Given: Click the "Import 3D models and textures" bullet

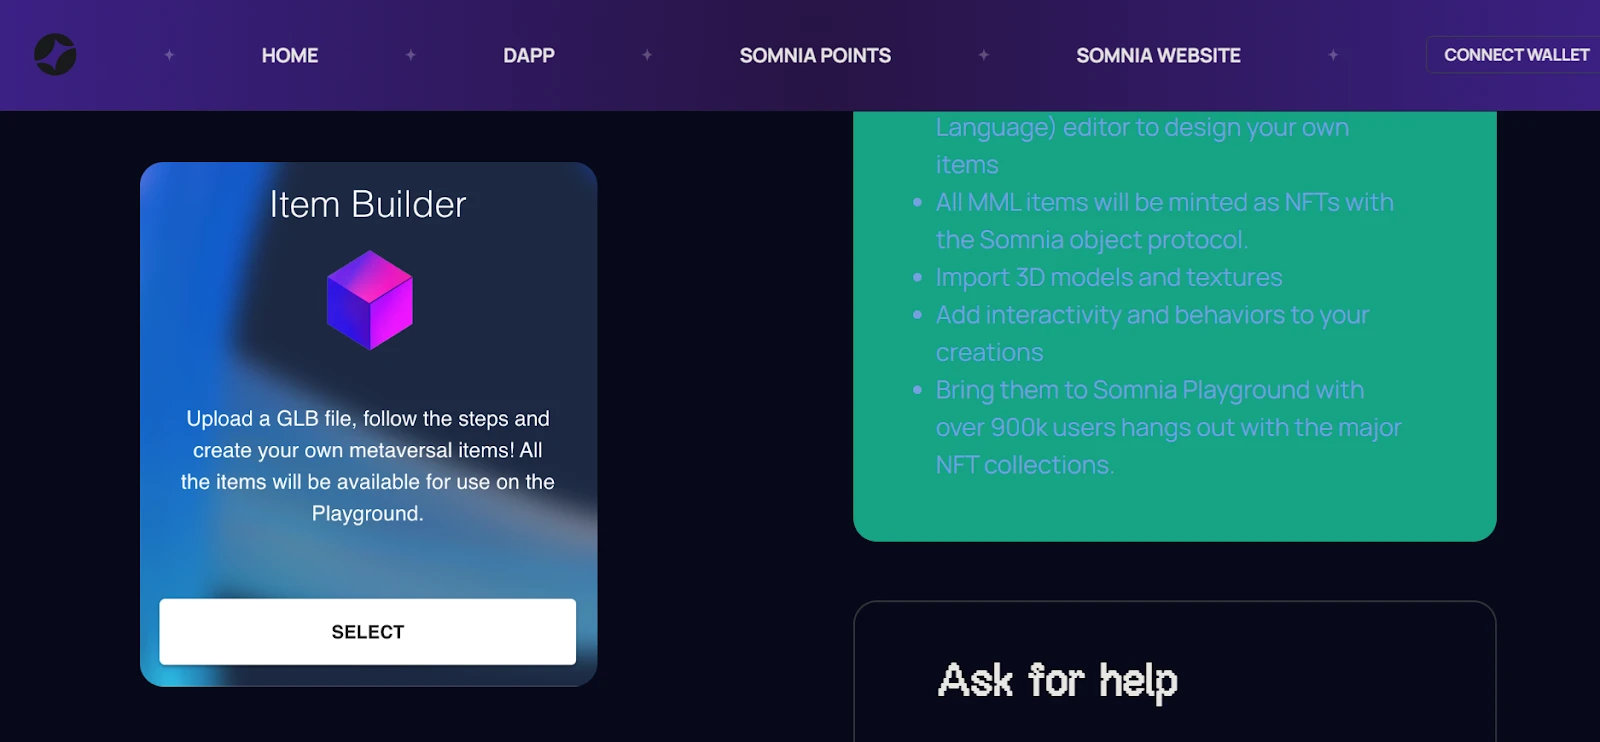Looking at the screenshot, I should (x=1108, y=277).
